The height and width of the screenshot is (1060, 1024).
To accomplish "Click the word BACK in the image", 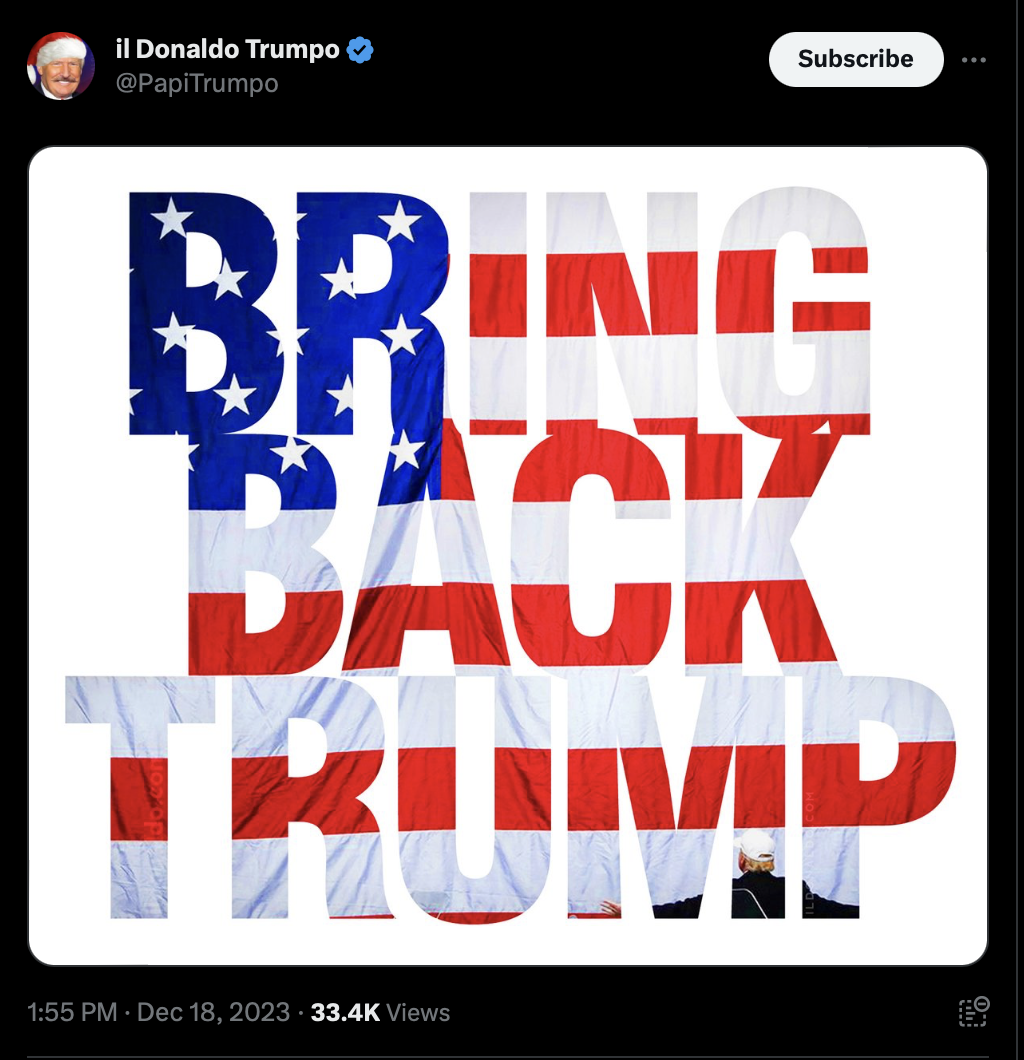I will (x=512, y=553).
